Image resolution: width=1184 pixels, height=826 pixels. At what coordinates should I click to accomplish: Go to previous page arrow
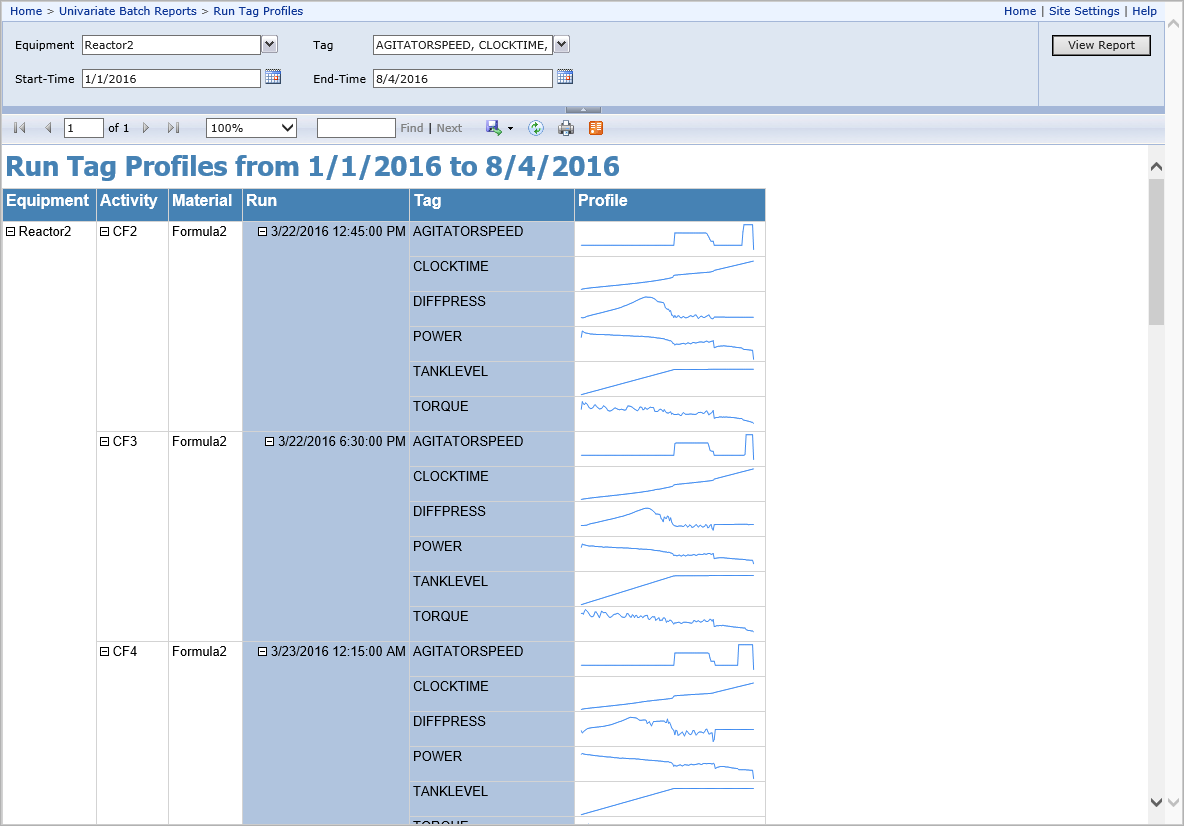(48, 128)
